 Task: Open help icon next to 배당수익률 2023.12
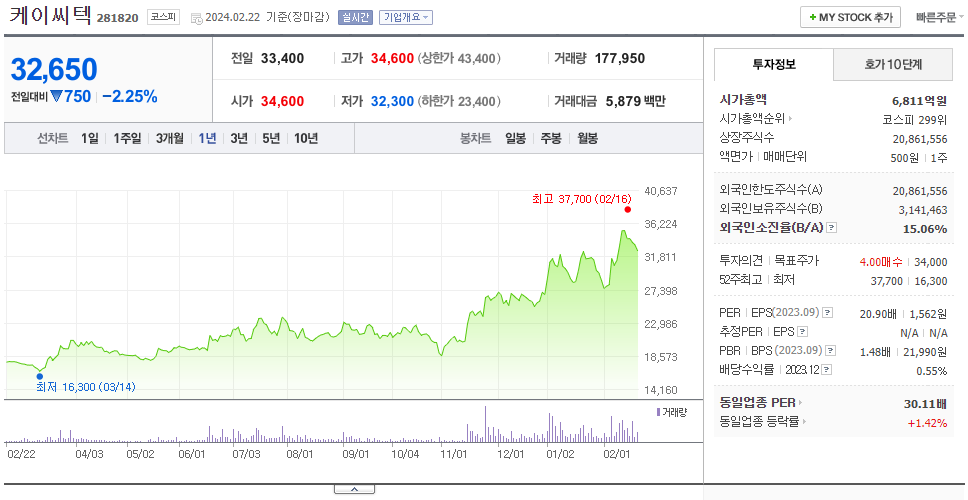pos(827,370)
